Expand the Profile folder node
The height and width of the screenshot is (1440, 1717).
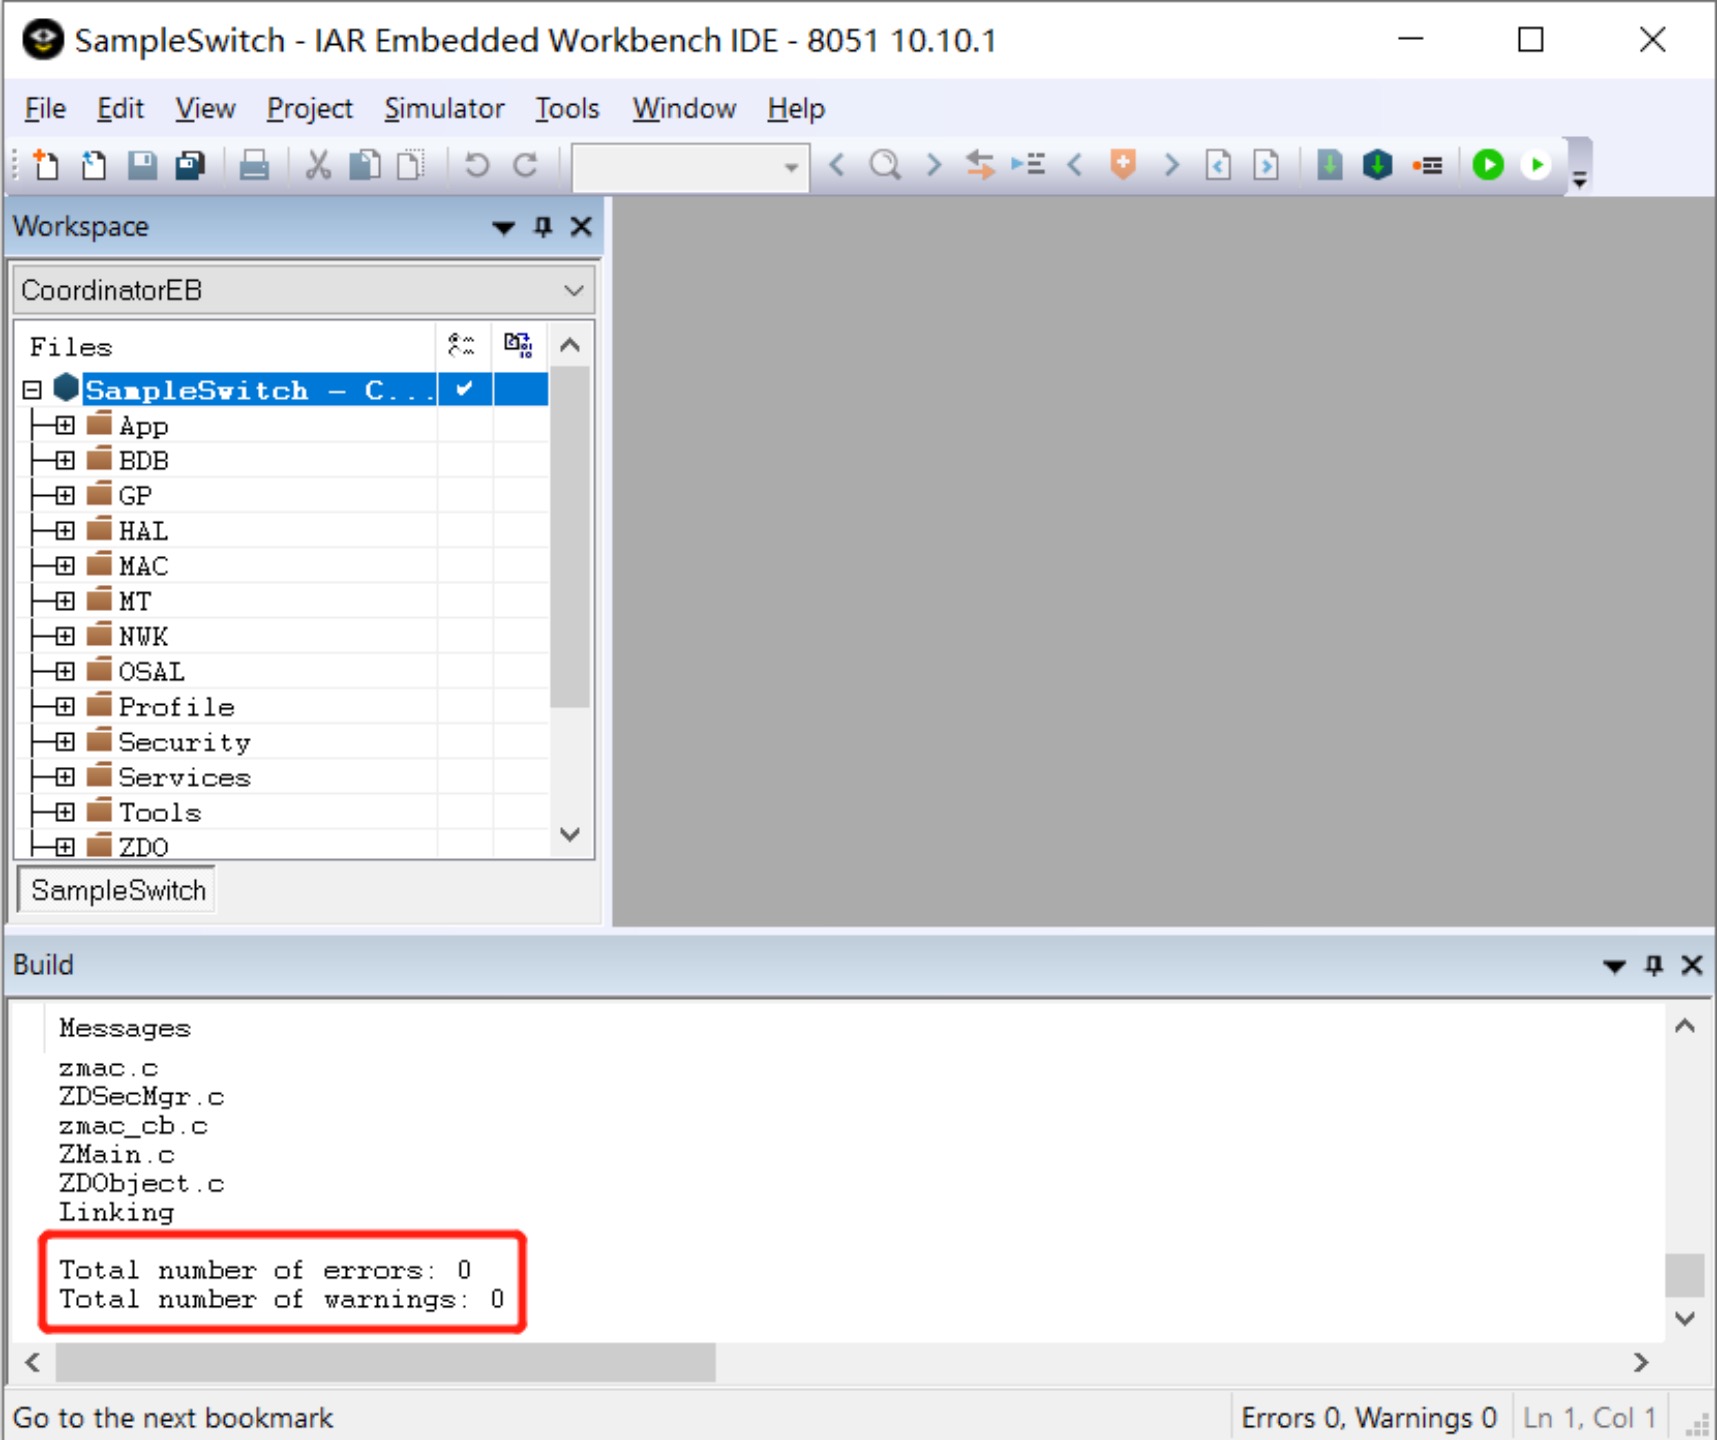(65, 707)
